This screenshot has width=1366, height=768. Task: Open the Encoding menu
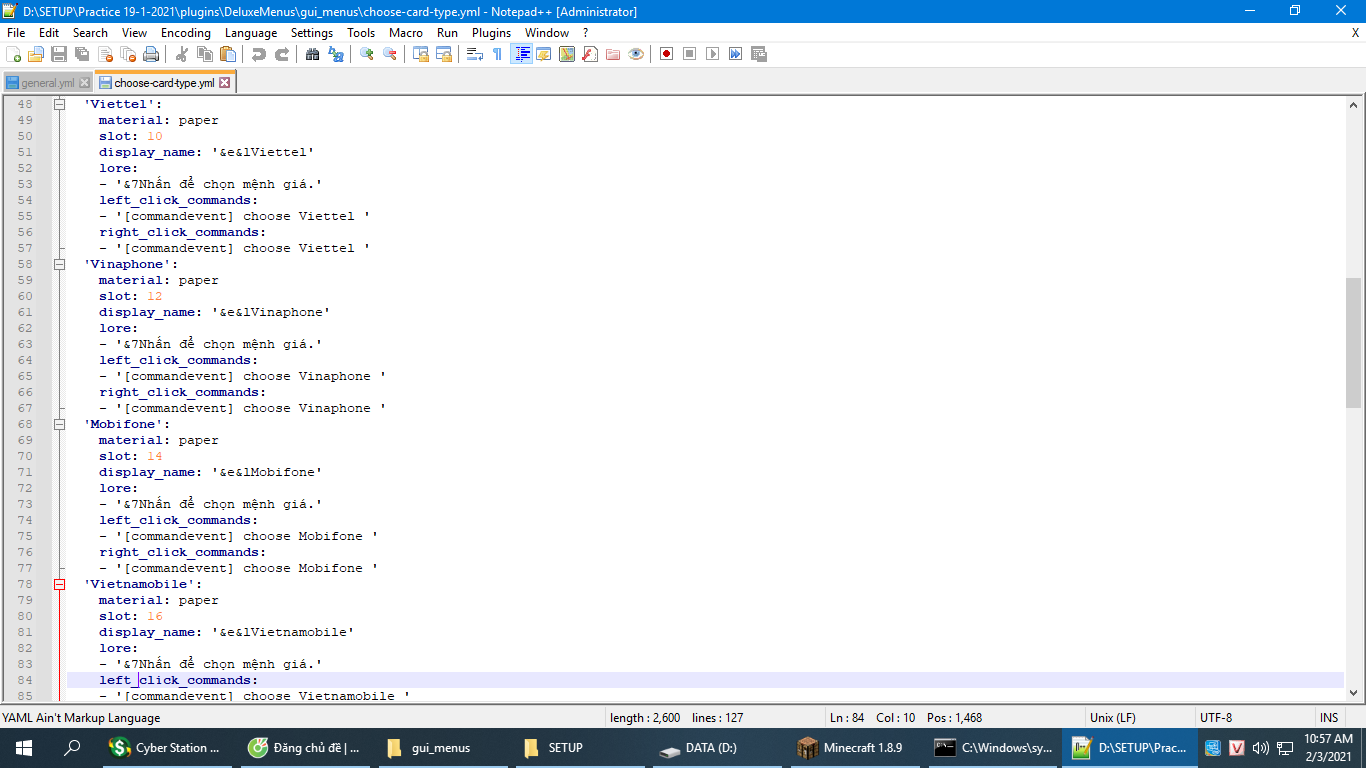point(185,33)
